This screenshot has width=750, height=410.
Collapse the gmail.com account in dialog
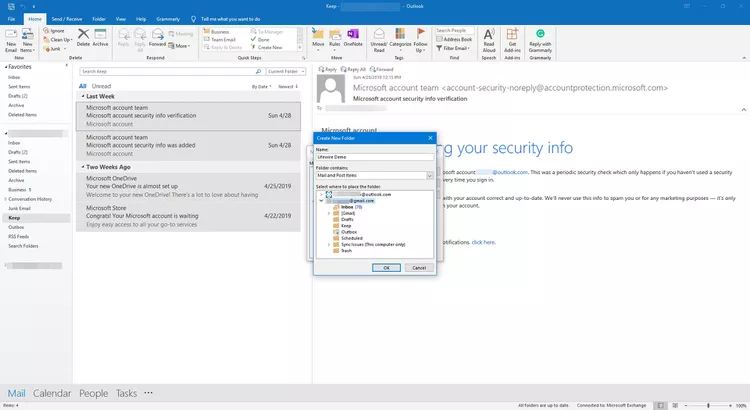tap(321, 201)
